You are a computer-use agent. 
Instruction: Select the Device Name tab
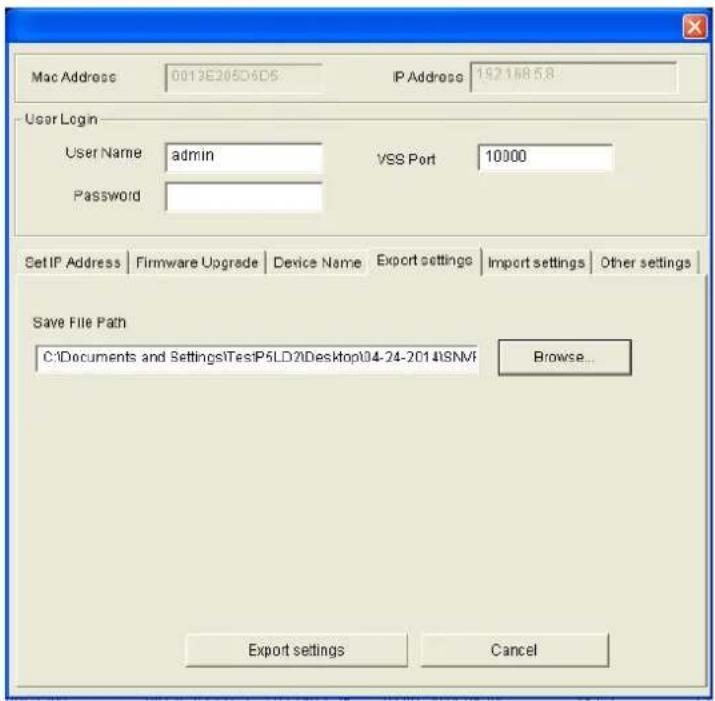pos(317,263)
